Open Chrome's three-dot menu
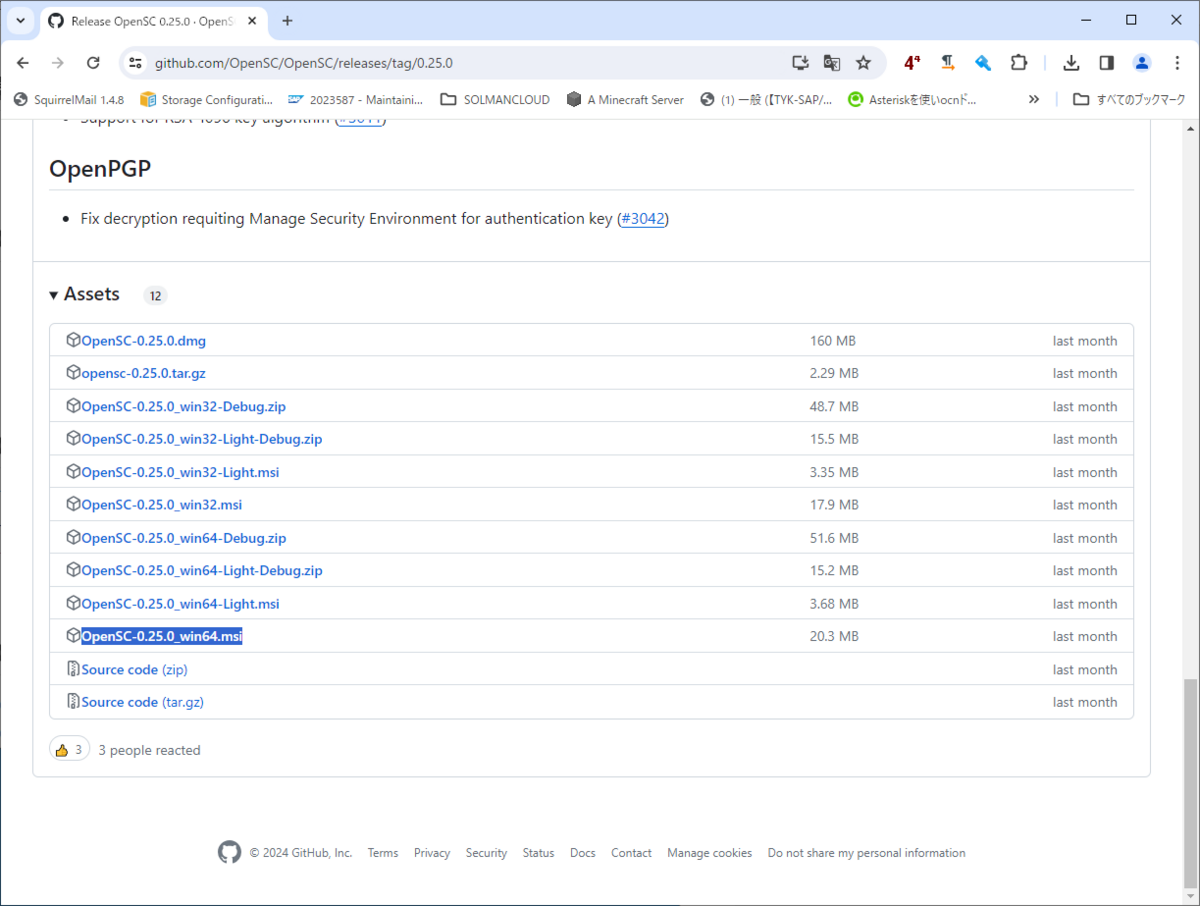The width and height of the screenshot is (1200, 906). click(1177, 62)
